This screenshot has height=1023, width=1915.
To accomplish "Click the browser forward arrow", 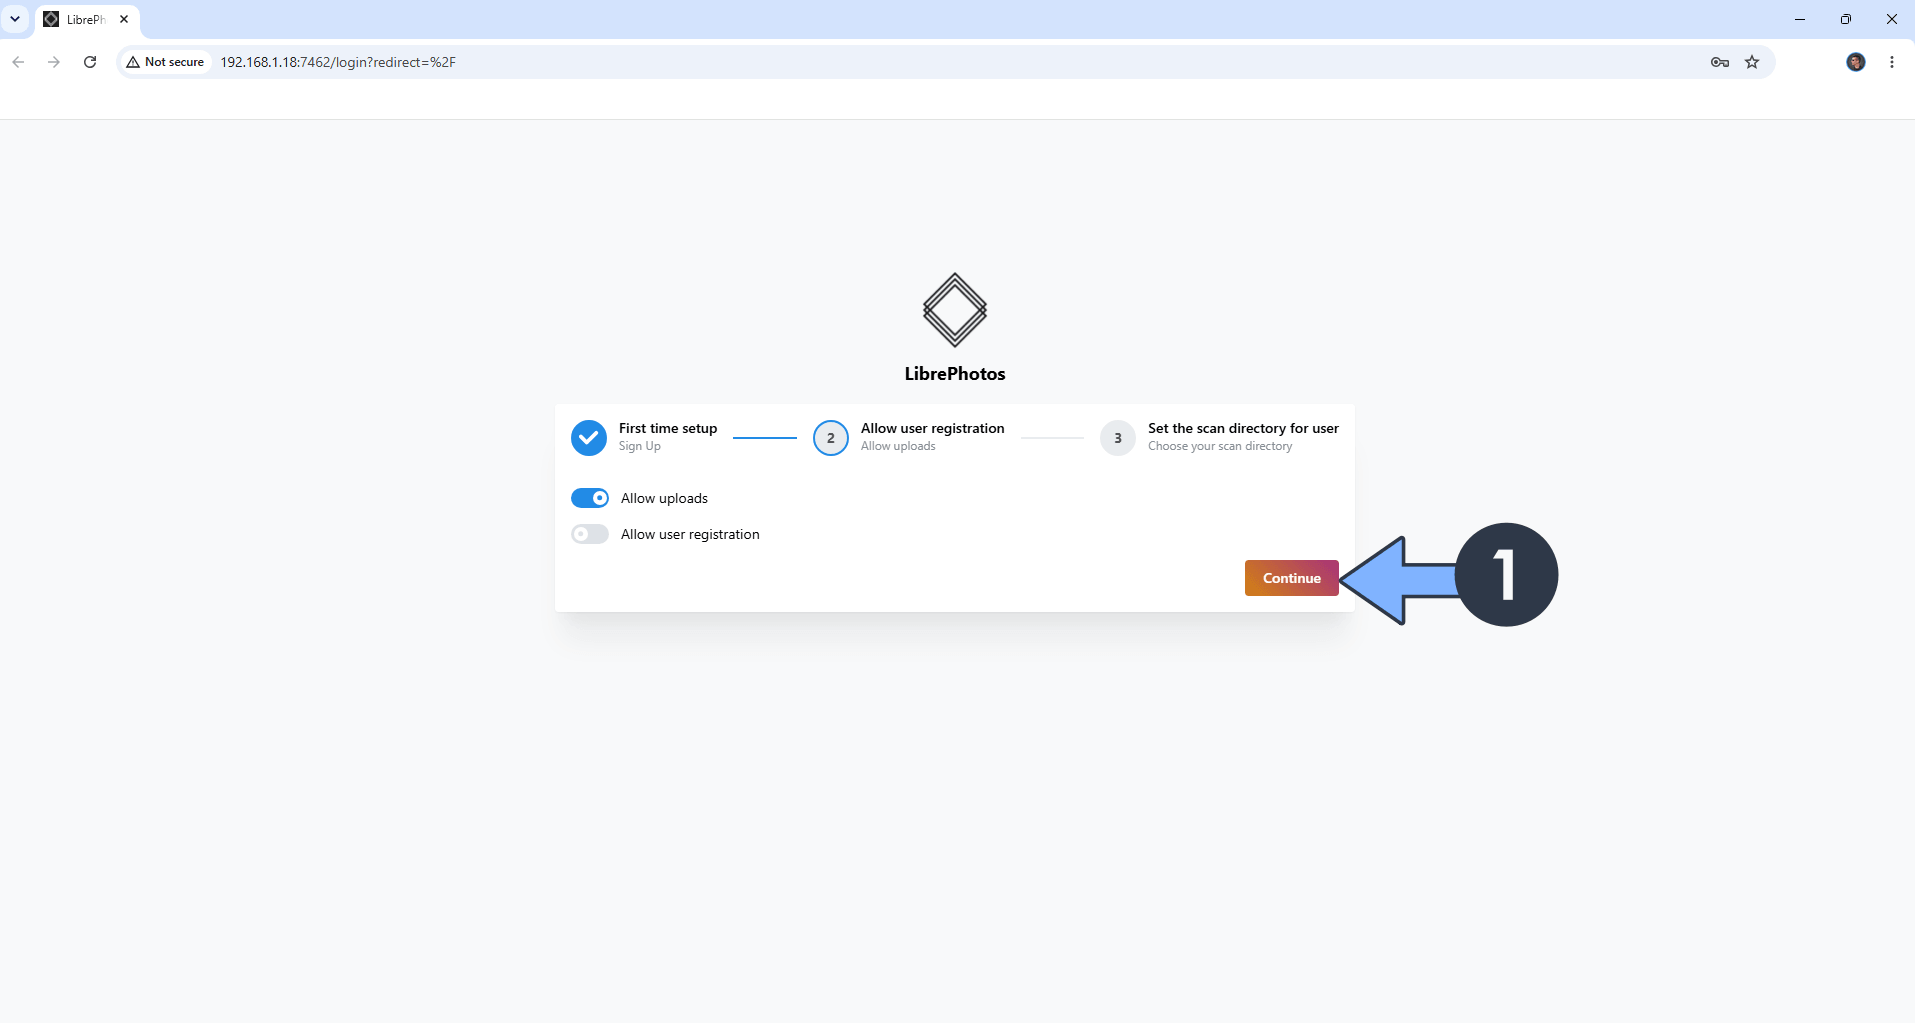I will coord(54,62).
